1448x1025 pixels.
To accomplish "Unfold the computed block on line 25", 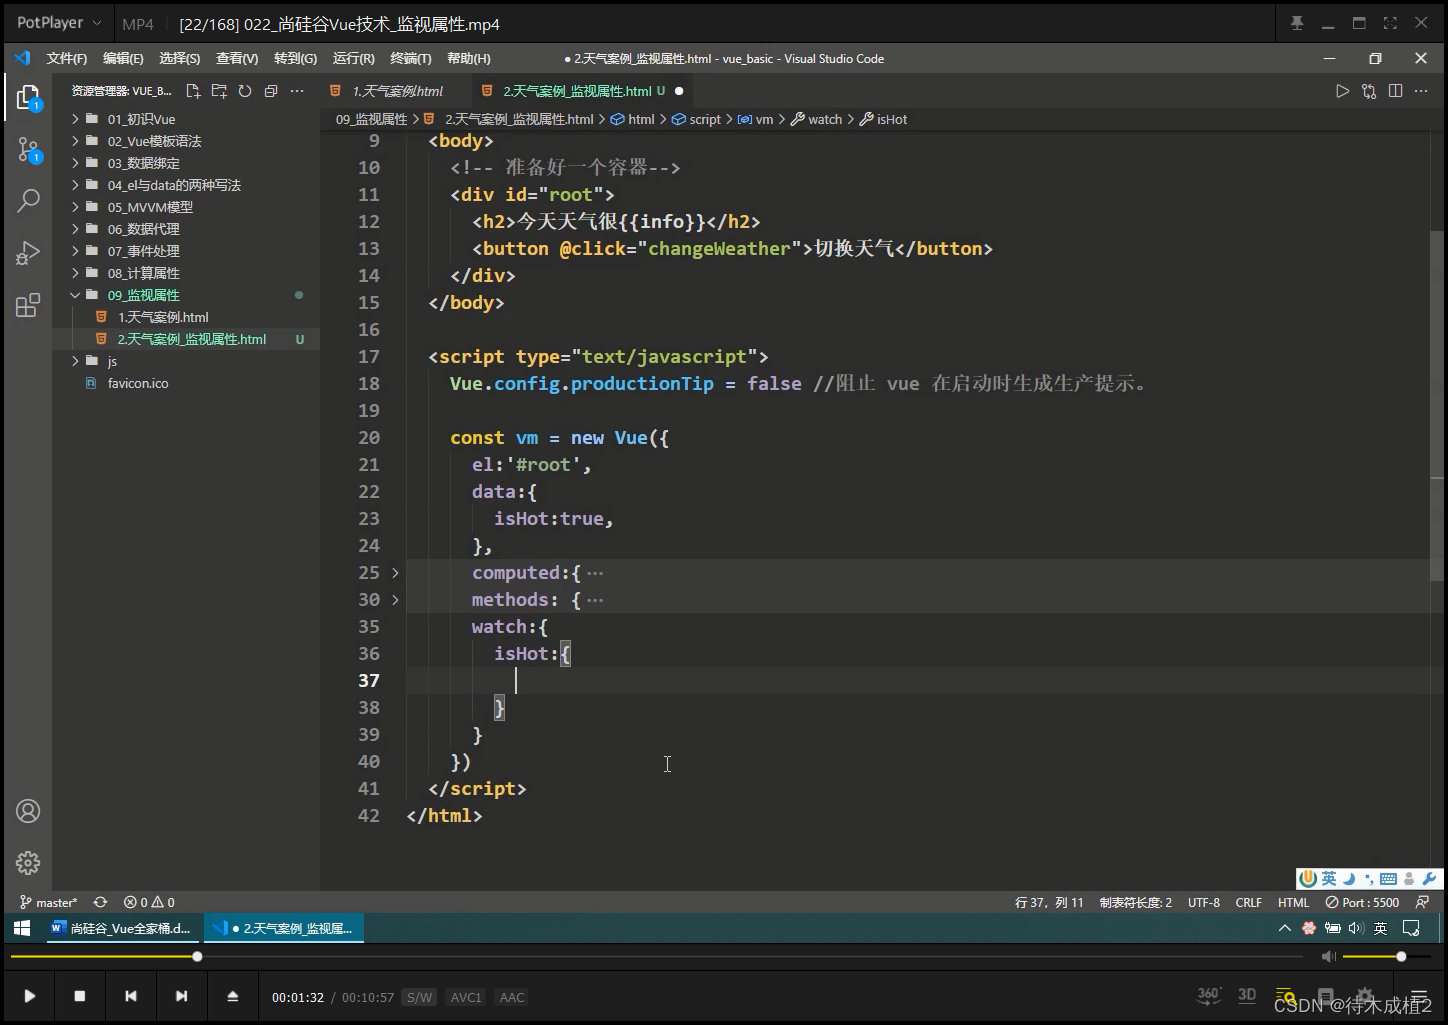I will pyautogui.click(x=395, y=573).
